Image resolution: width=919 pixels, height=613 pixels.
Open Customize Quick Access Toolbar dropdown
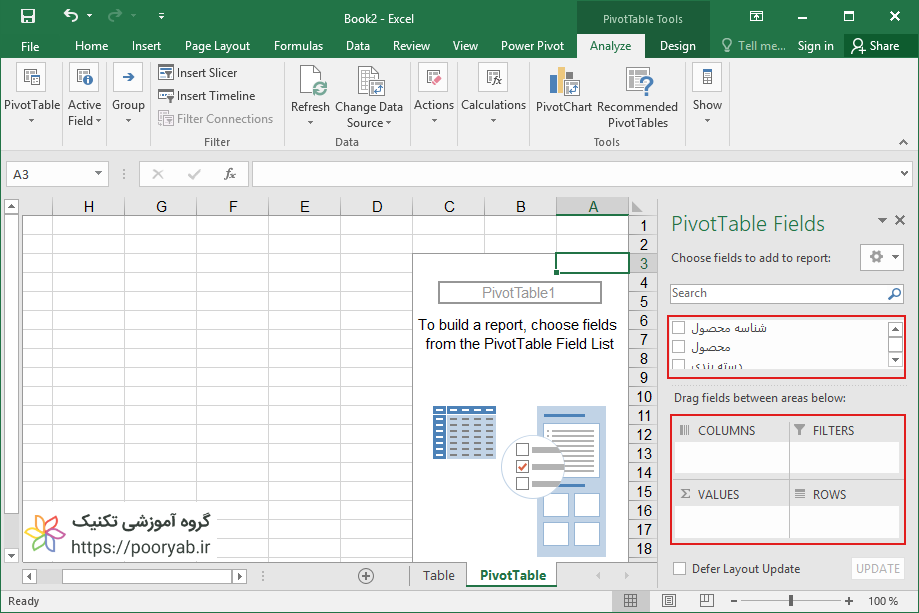click(161, 16)
